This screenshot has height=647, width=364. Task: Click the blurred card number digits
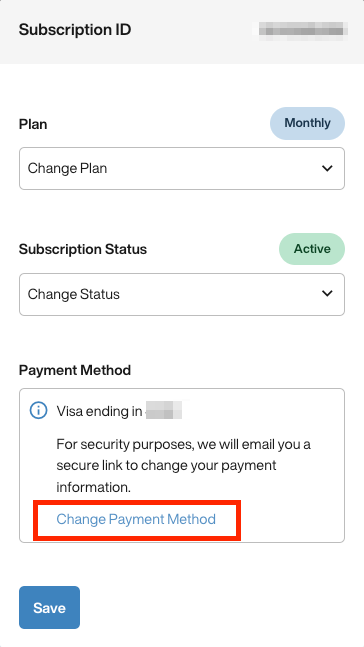point(164,411)
